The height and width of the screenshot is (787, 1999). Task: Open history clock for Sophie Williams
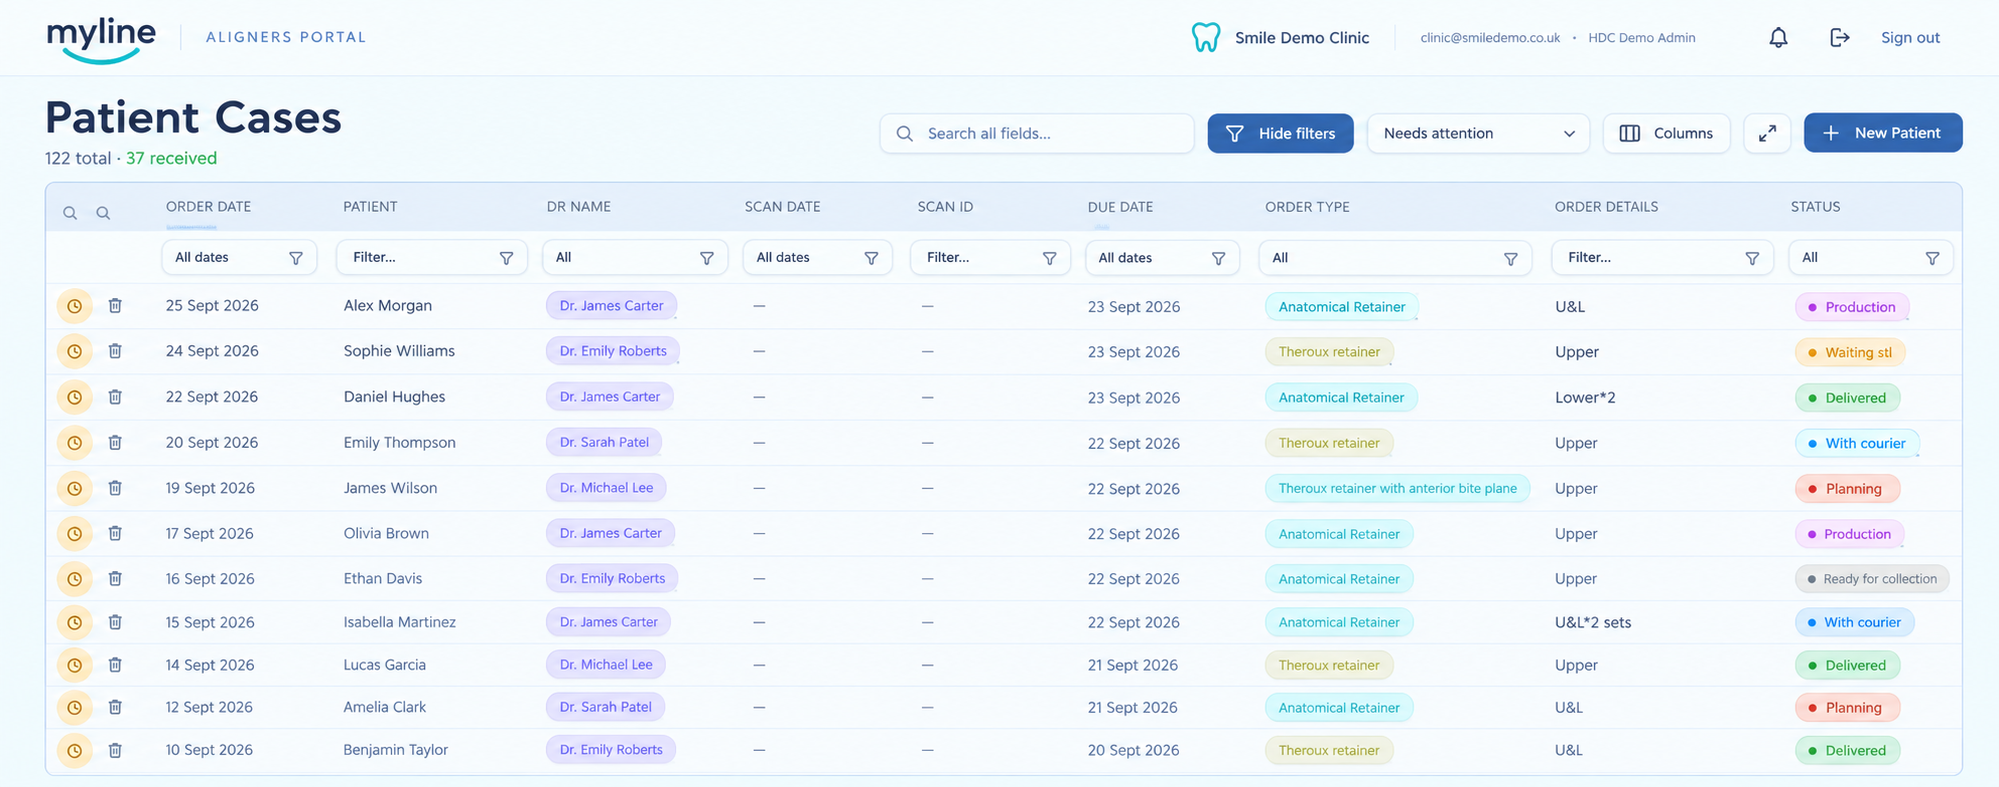tap(74, 351)
